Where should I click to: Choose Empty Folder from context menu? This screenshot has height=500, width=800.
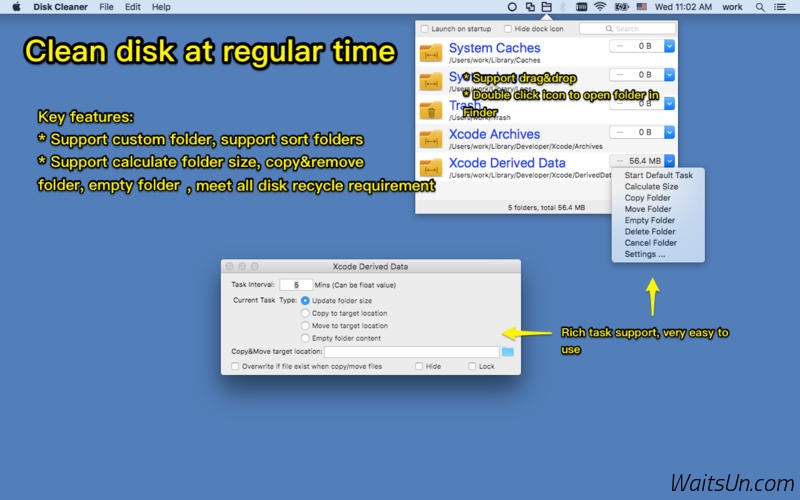coord(658,220)
